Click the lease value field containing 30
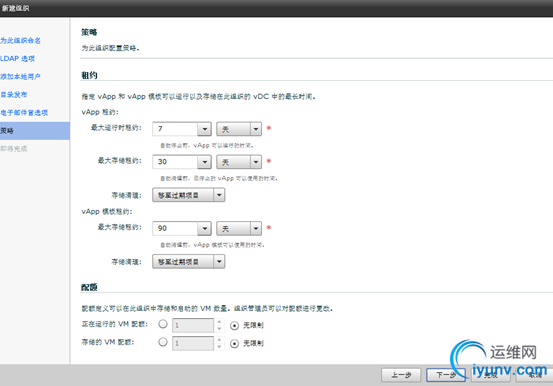The width and height of the screenshot is (553, 386). tap(175, 162)
